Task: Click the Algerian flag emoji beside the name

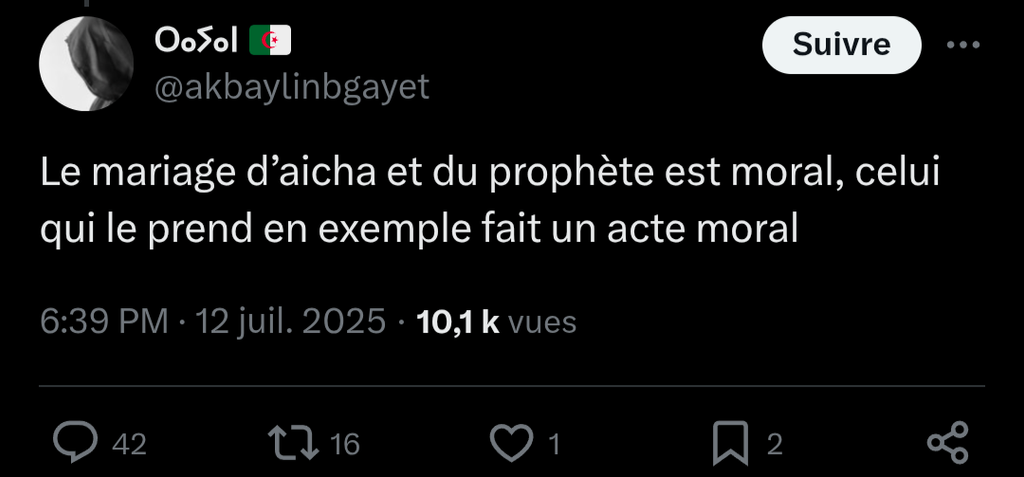Action: [270, 41]
